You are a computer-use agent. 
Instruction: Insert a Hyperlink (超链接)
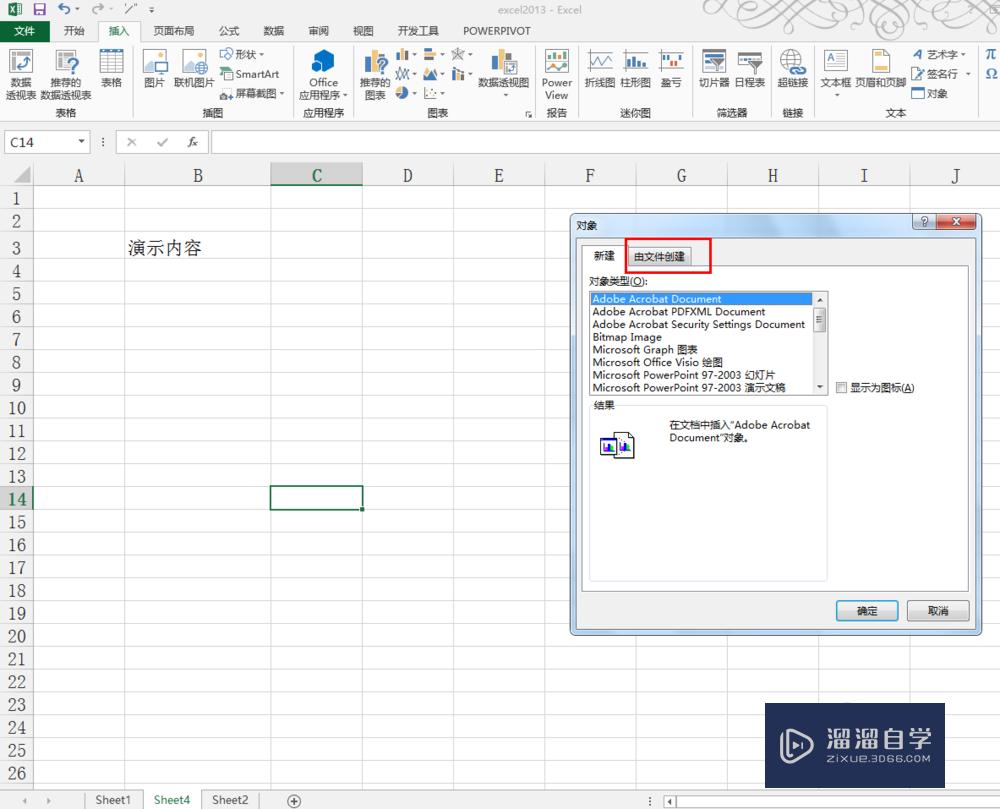coord(793,68)
